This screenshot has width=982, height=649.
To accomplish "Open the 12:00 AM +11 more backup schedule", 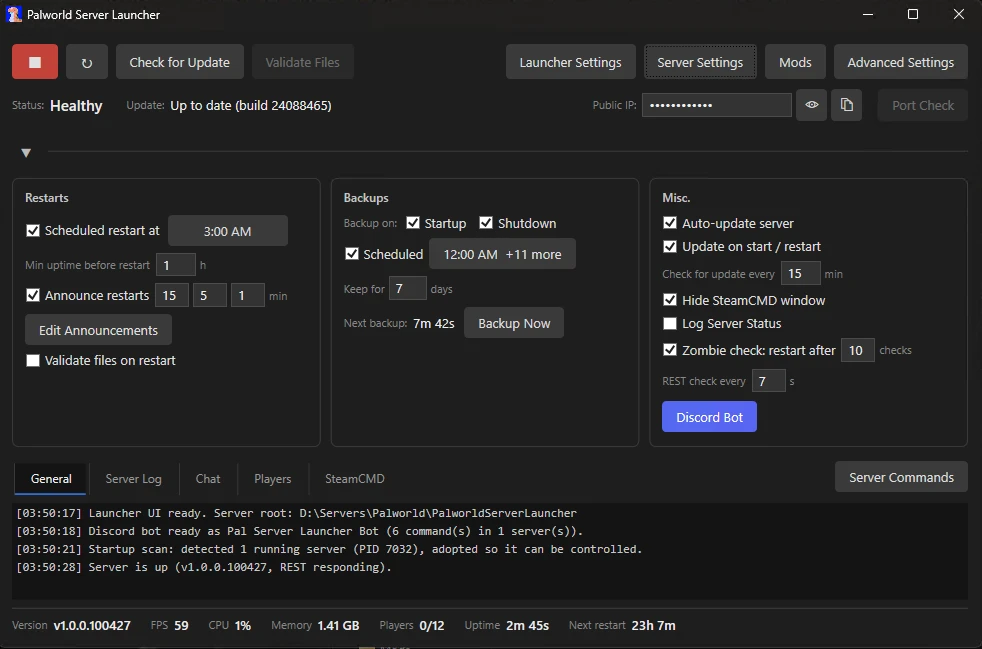I will tap(502, 254).
